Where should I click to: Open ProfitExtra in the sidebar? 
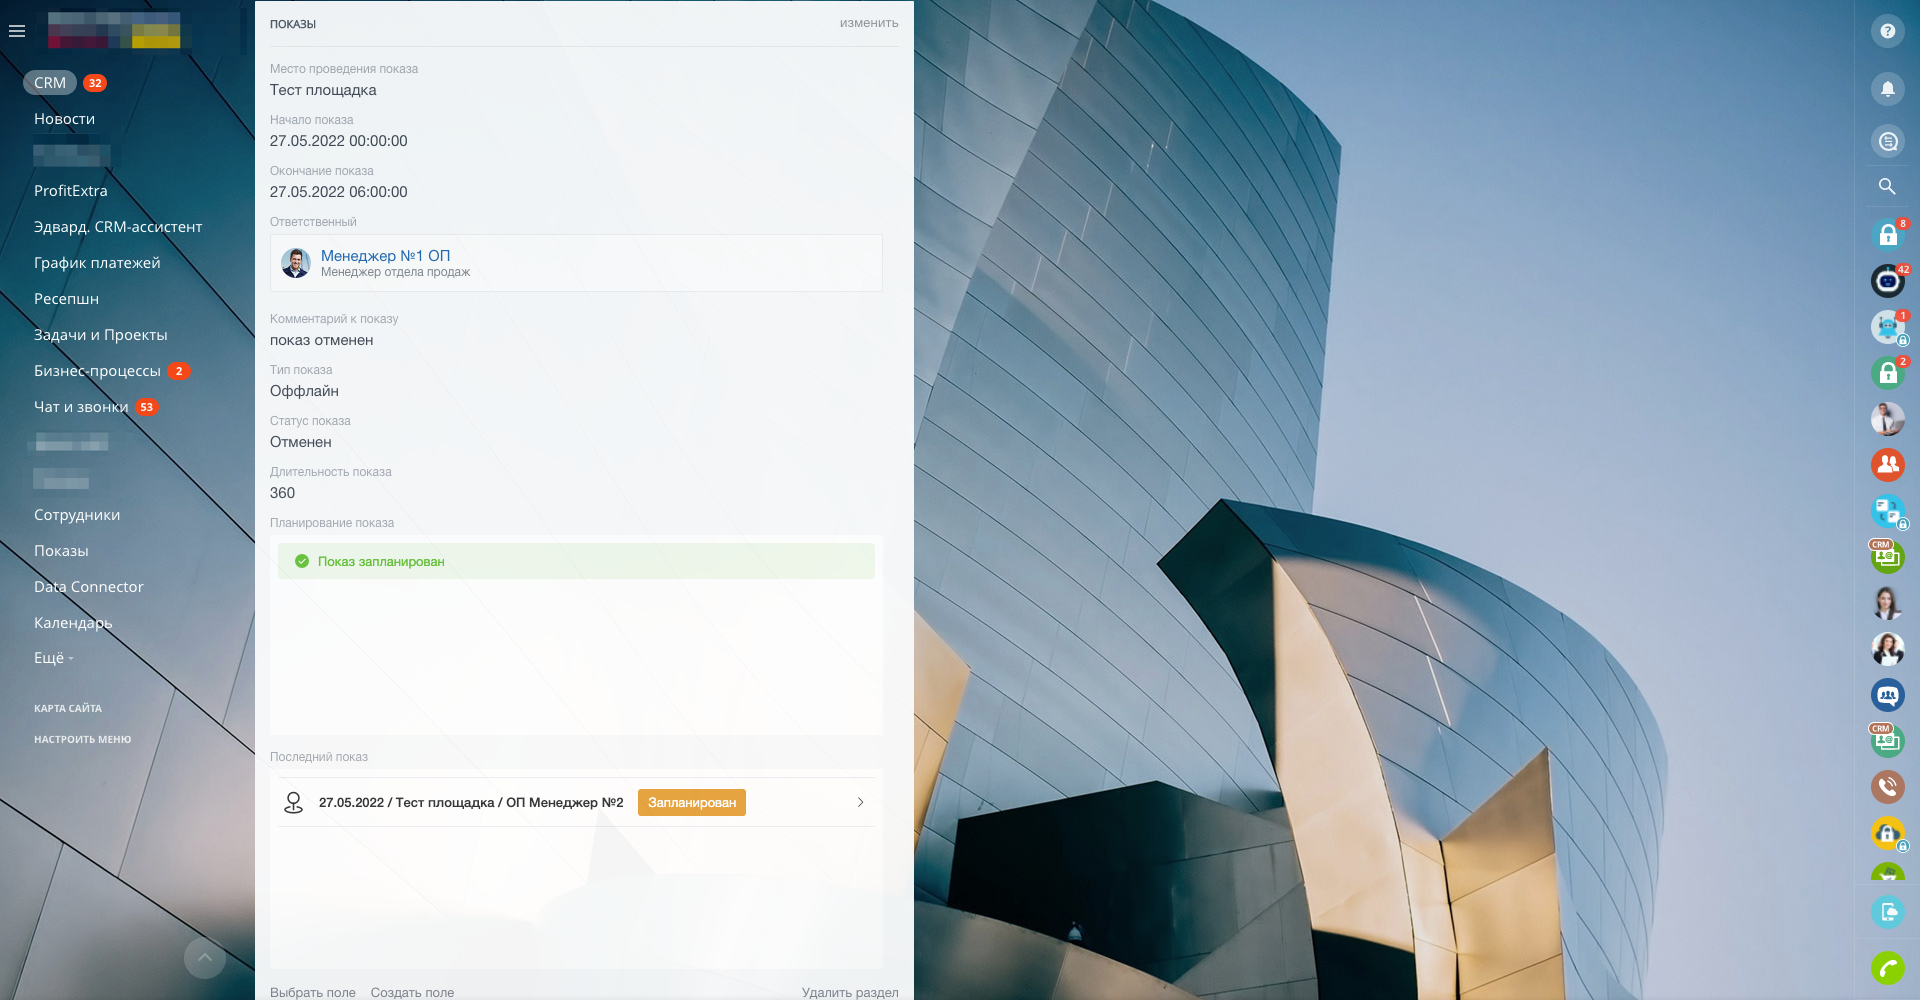point(70,191)
